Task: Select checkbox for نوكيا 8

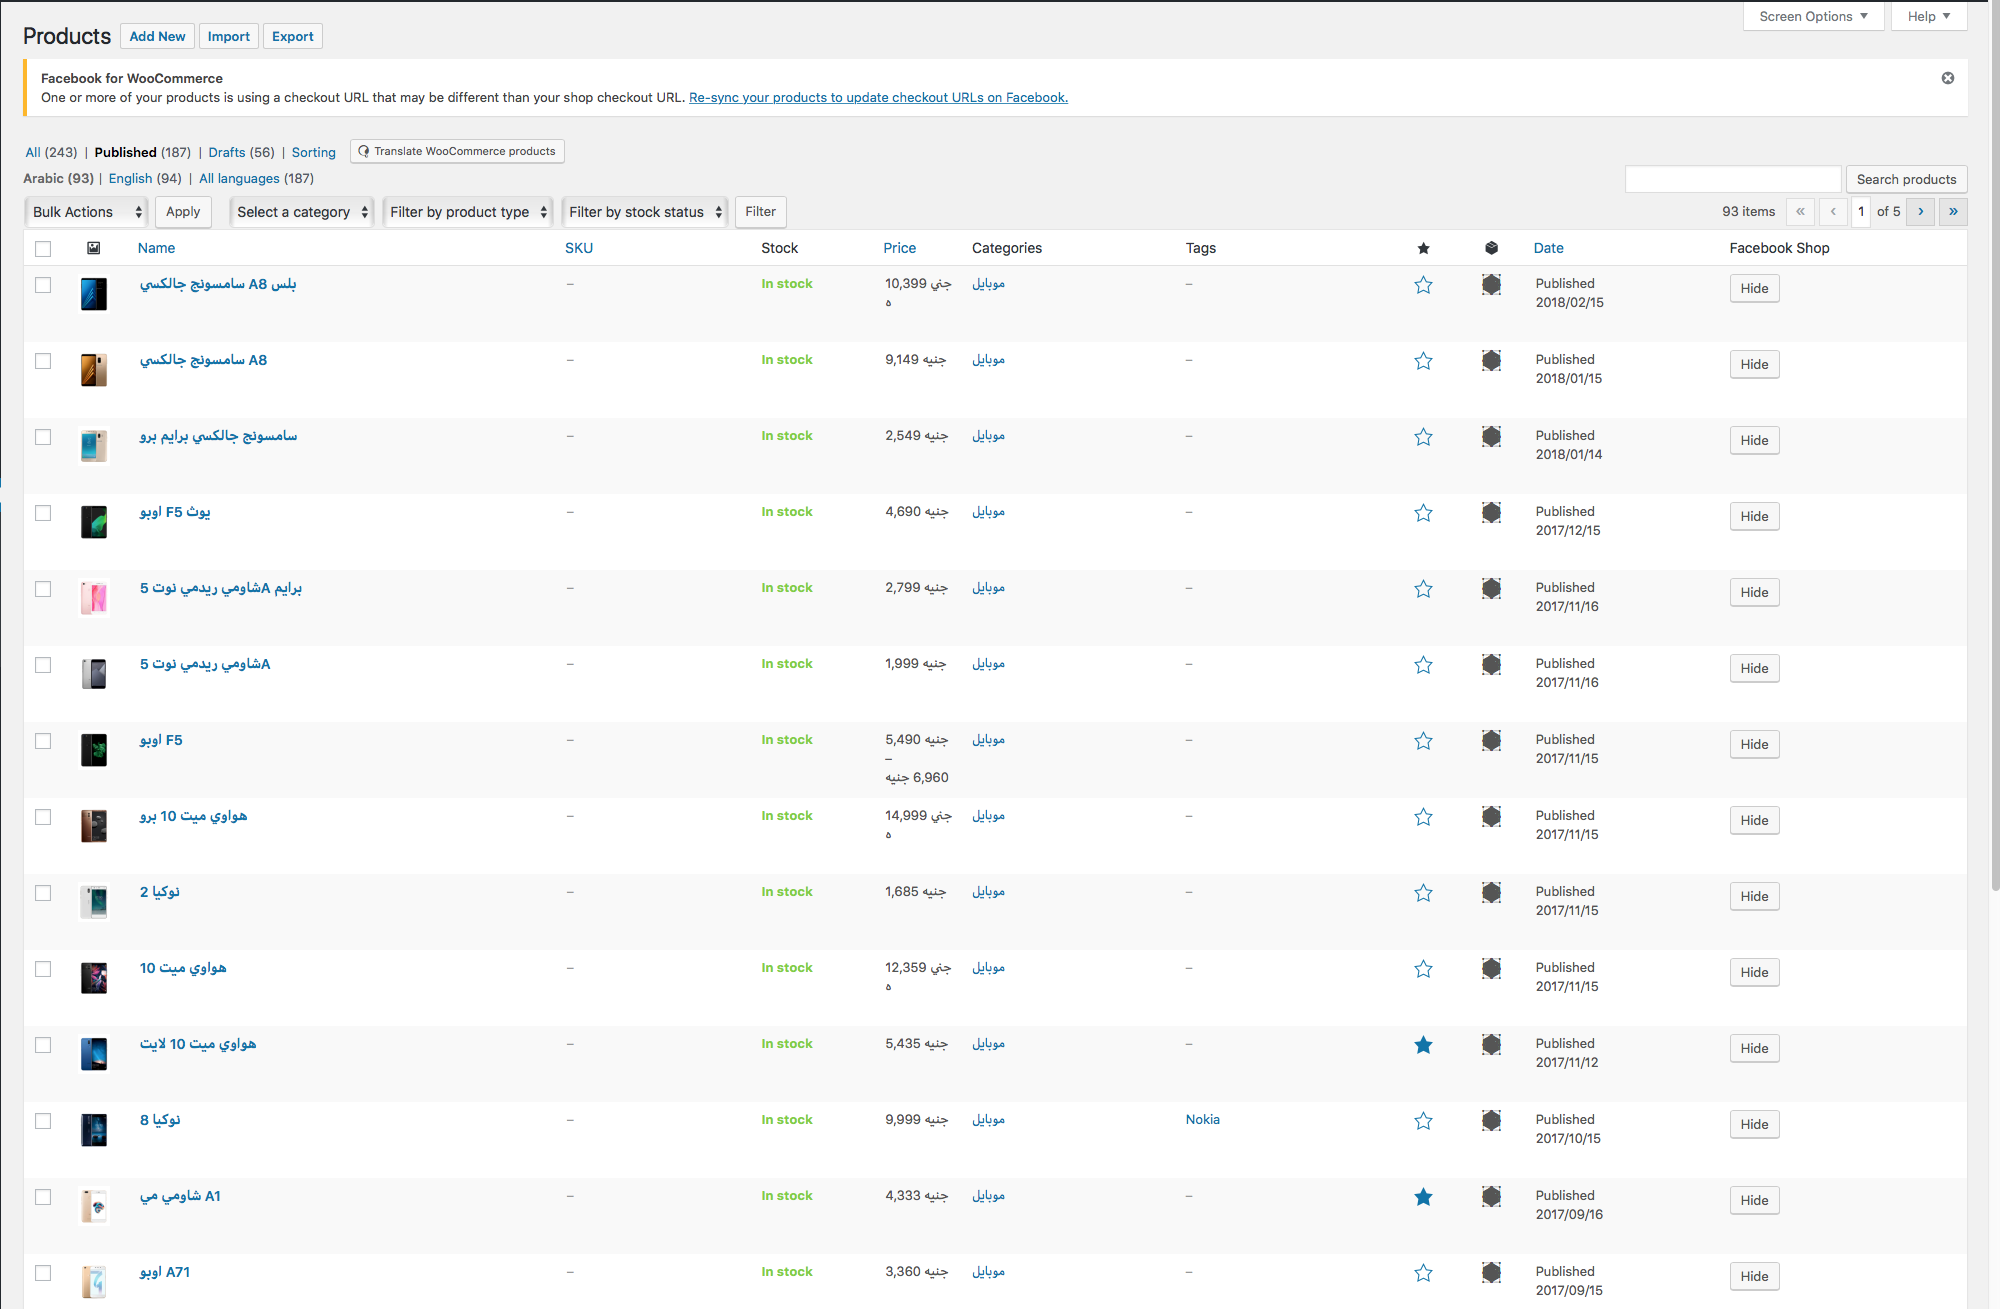Action: coord(43,1121)
